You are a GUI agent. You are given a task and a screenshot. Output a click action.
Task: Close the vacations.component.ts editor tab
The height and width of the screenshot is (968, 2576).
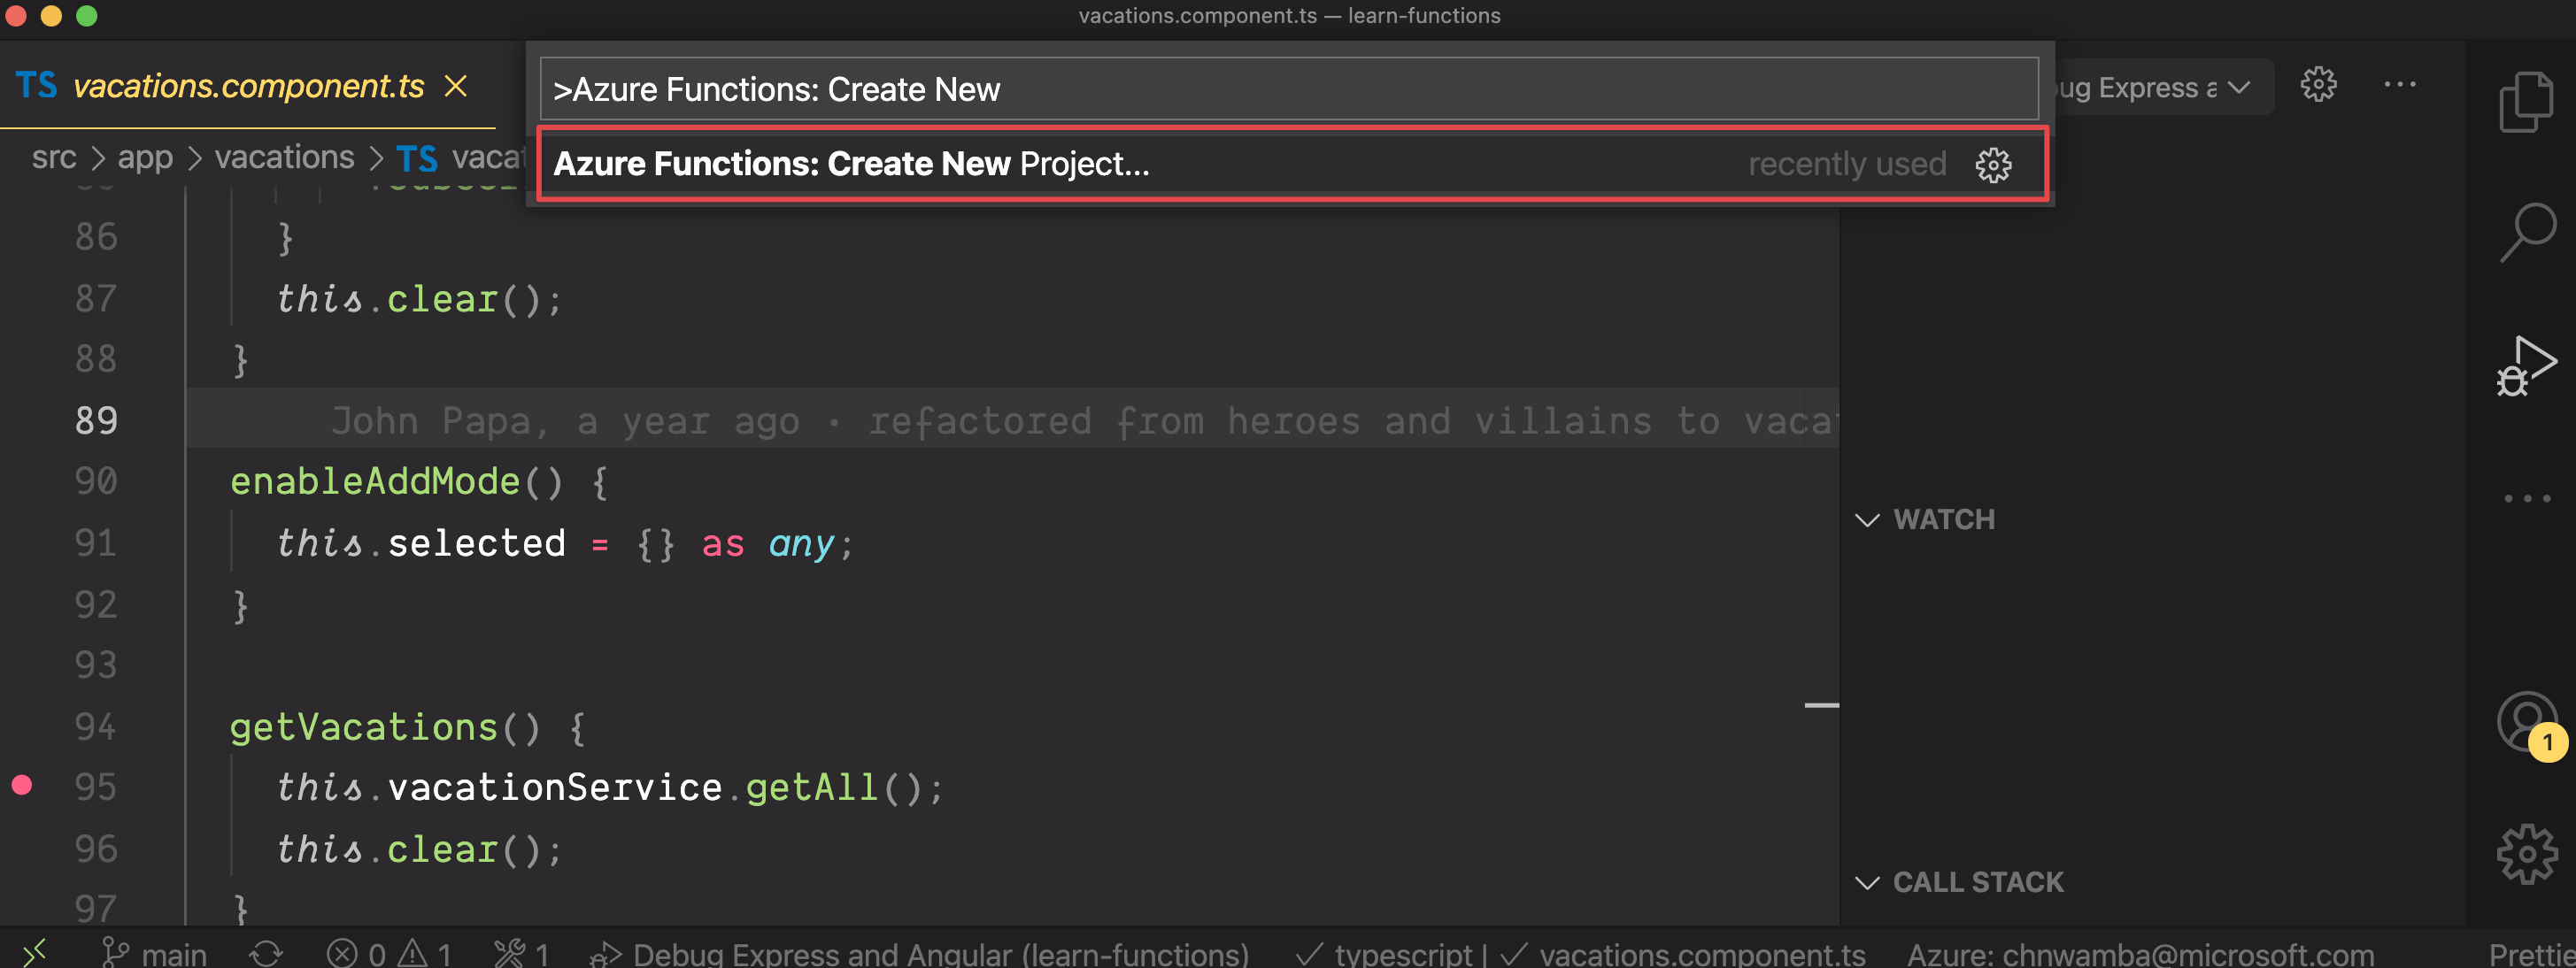pos(456,87)
